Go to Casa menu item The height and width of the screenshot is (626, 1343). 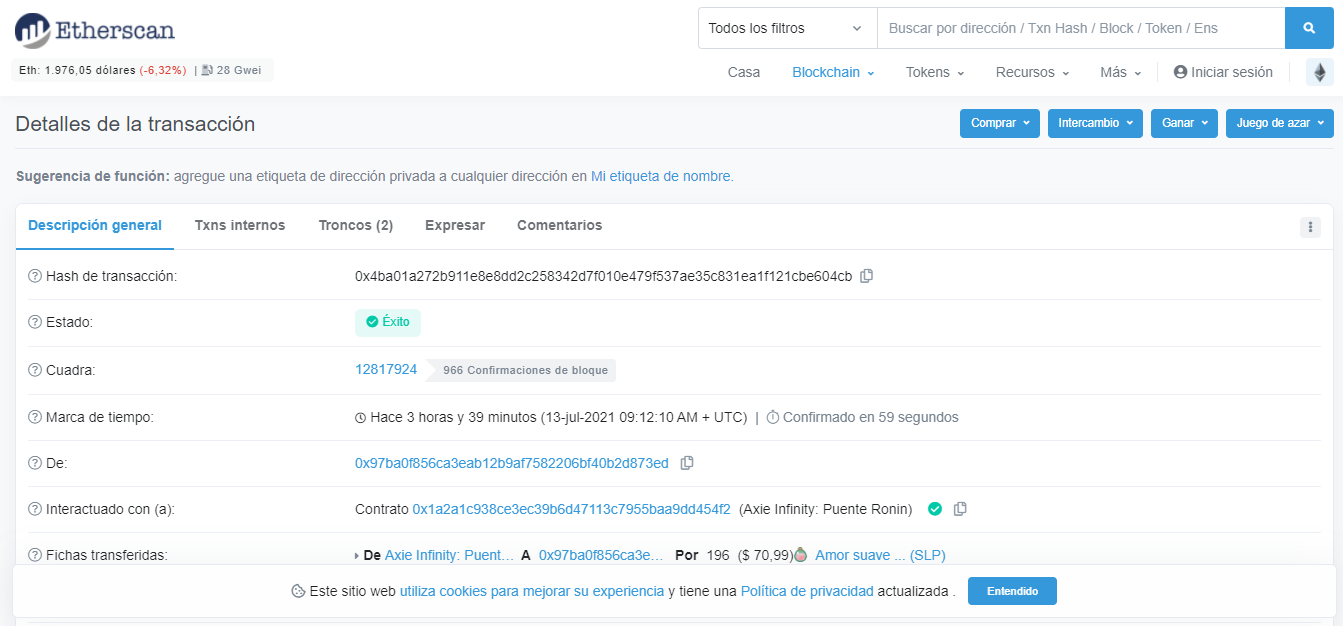coord(744,72)
